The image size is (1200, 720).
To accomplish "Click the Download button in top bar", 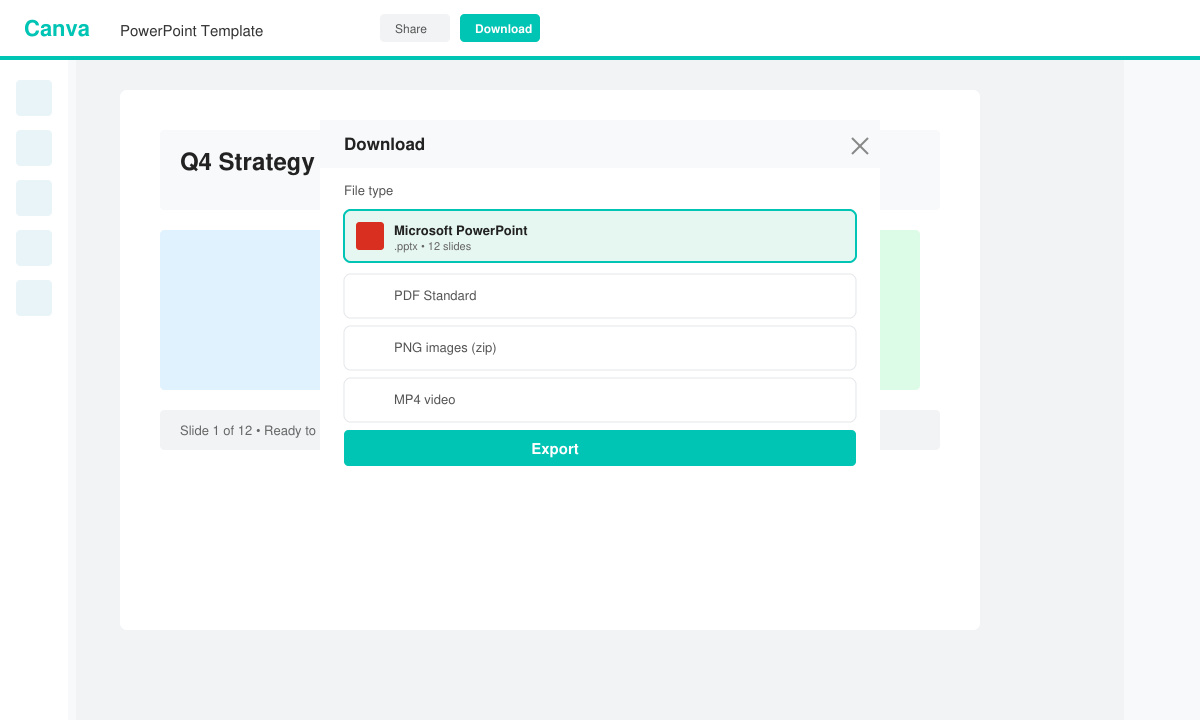I will [500, 28].
